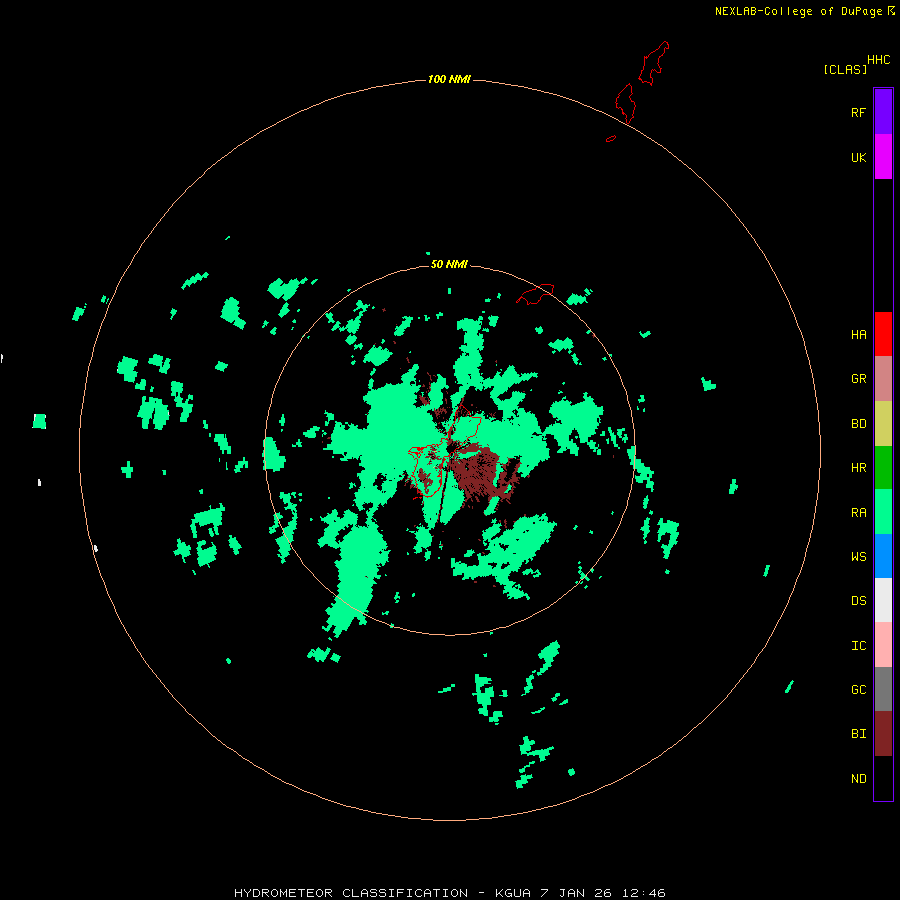Viewport: 900px width, 900px height.
Task: Click the HA red legend swatch
Action: [x=883, y=334]
